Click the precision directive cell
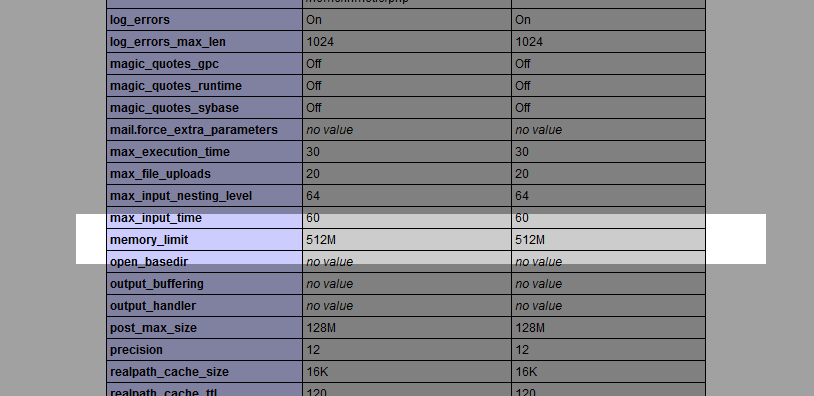 point(205,350)
